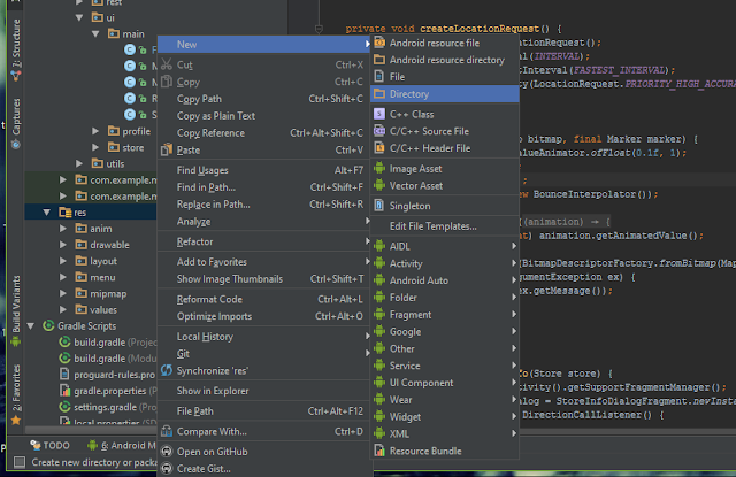Screen dimensions: 736x477
Task: Expand the anim folder
Action: click(63, 228)
